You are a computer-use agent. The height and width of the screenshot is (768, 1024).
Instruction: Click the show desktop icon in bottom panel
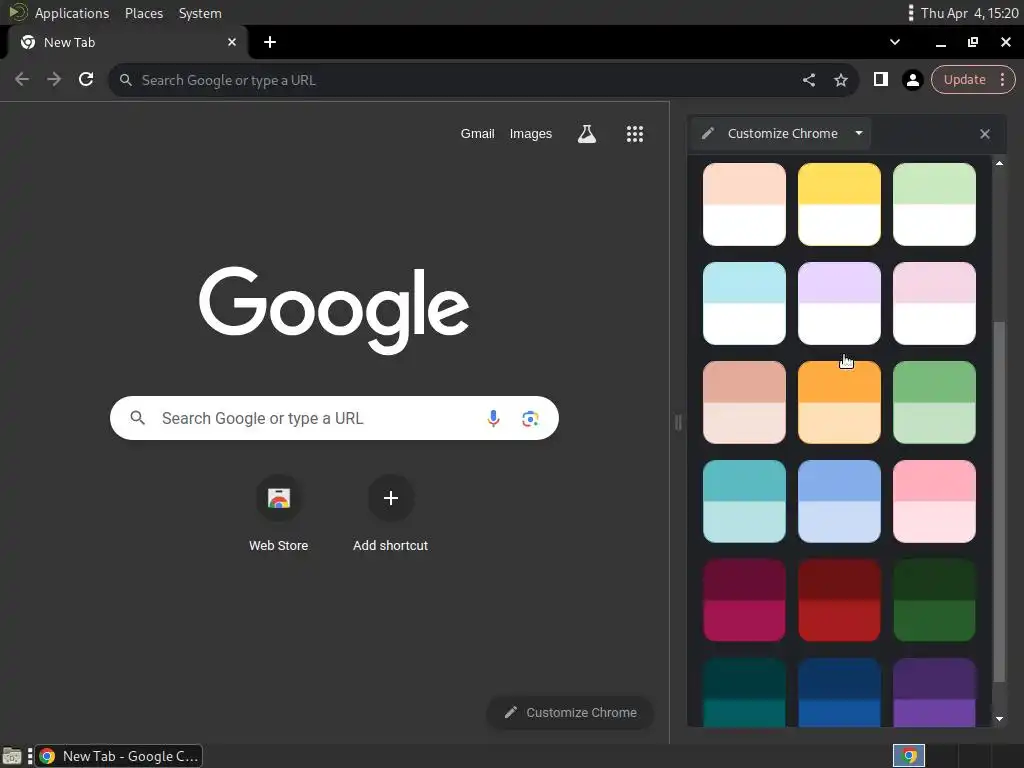pos(12,756)
